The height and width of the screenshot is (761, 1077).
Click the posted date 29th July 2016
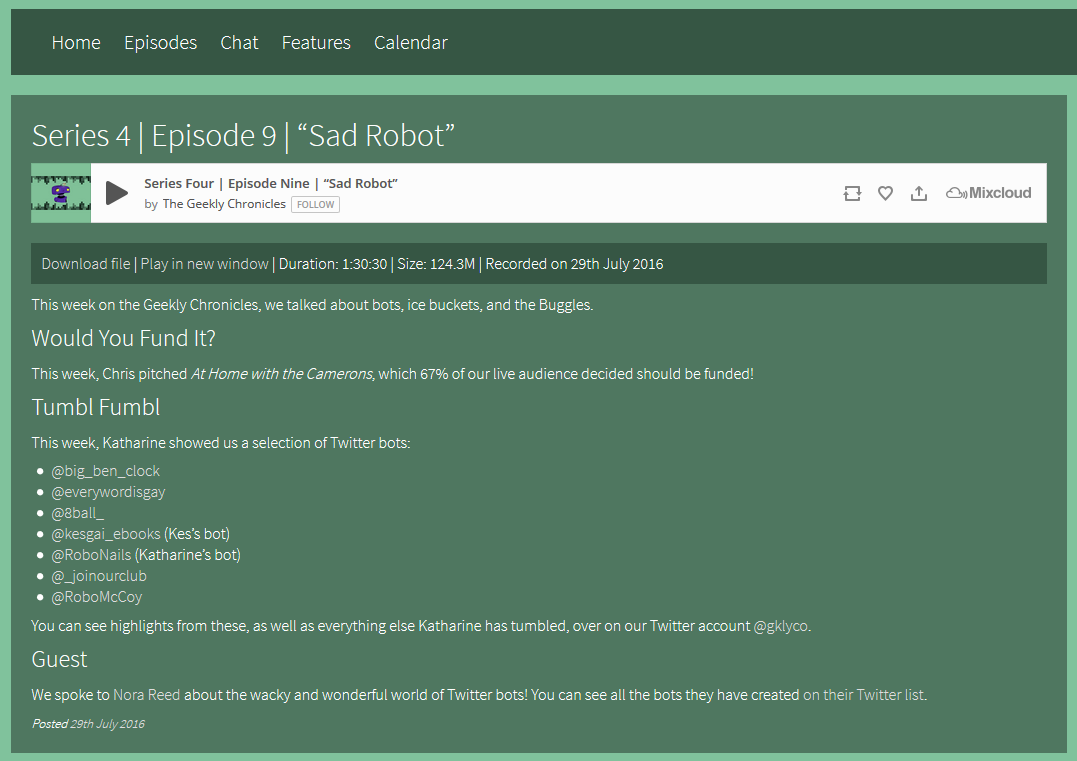tap(107, 724)
